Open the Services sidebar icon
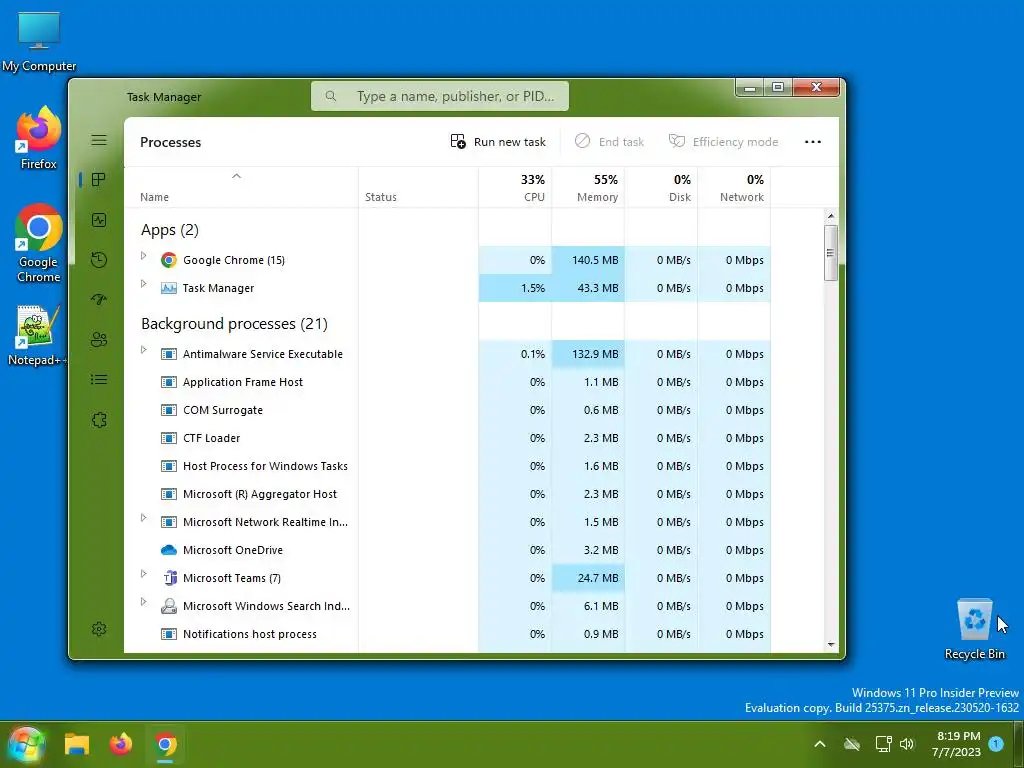1024x768 pixels. (x=99, y=420)
